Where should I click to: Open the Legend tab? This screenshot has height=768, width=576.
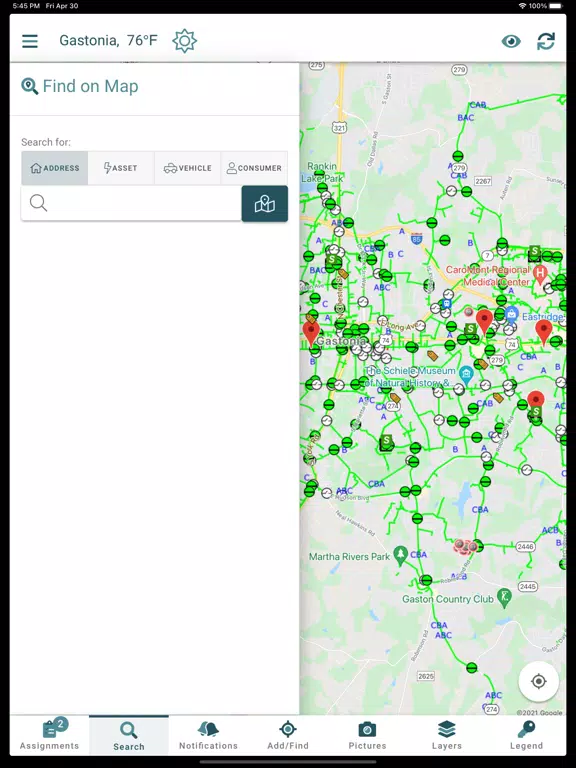[526, 736]
